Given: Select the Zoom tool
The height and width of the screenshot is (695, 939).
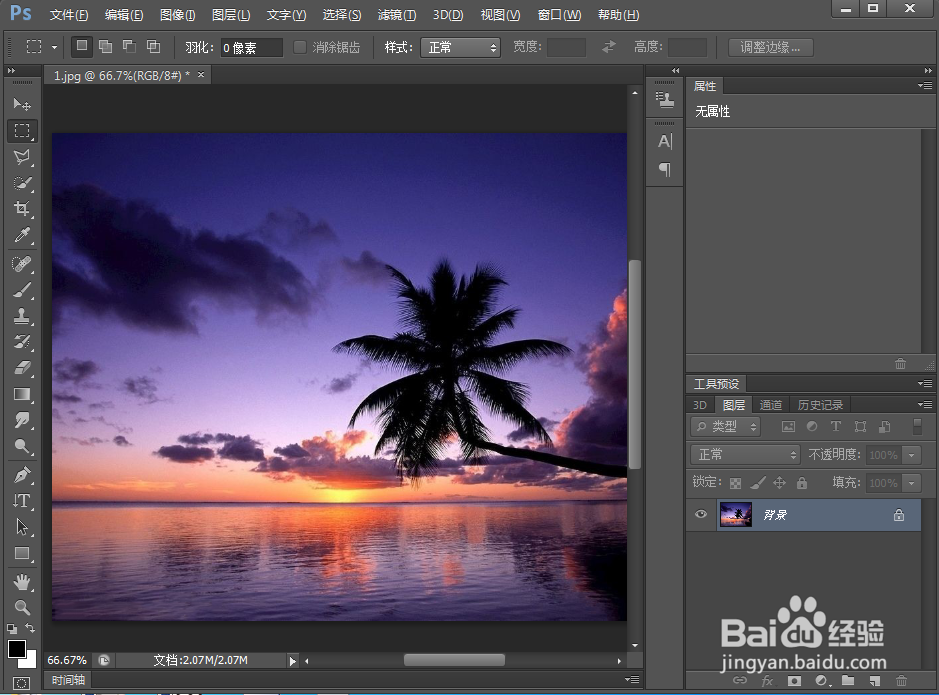Looking at the screenshot, I should click(22, 607).
